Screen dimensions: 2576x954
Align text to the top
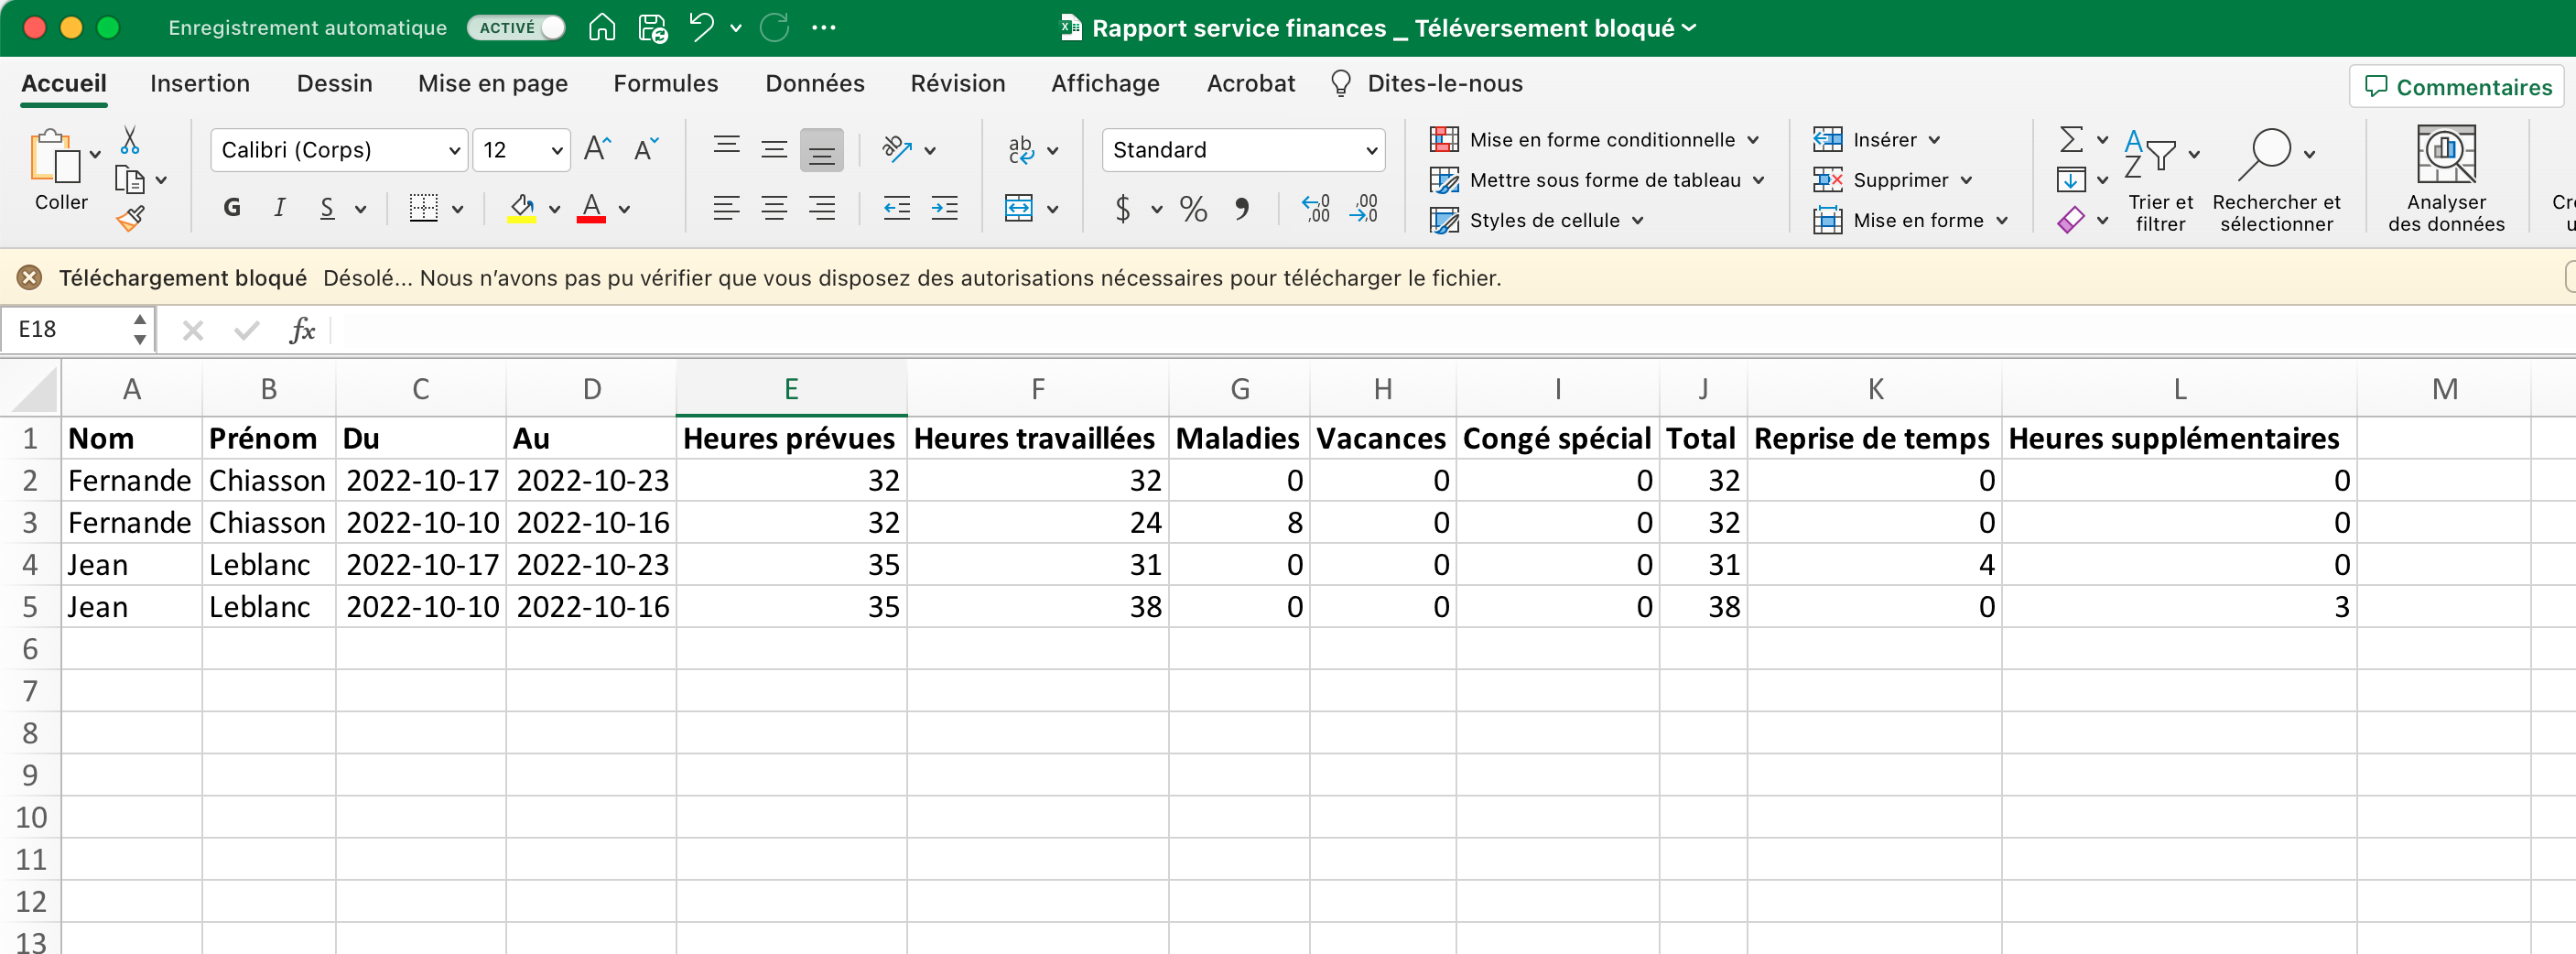tap(727, 149)
